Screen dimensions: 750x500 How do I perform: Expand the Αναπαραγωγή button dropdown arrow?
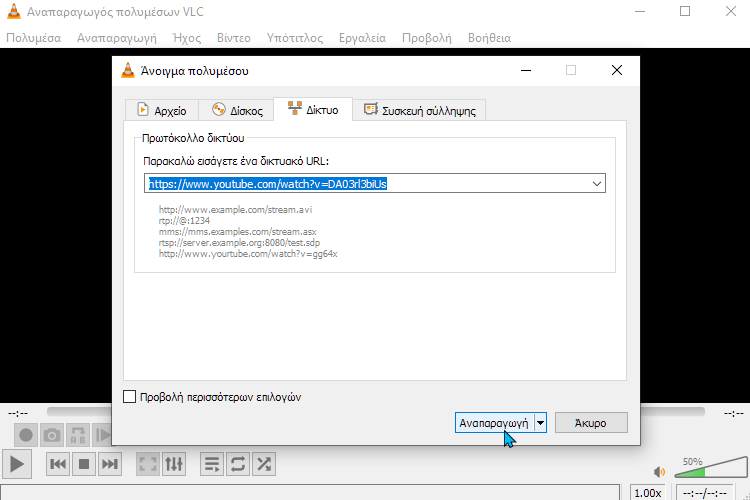pyautogui.click(x=540, y=423)
